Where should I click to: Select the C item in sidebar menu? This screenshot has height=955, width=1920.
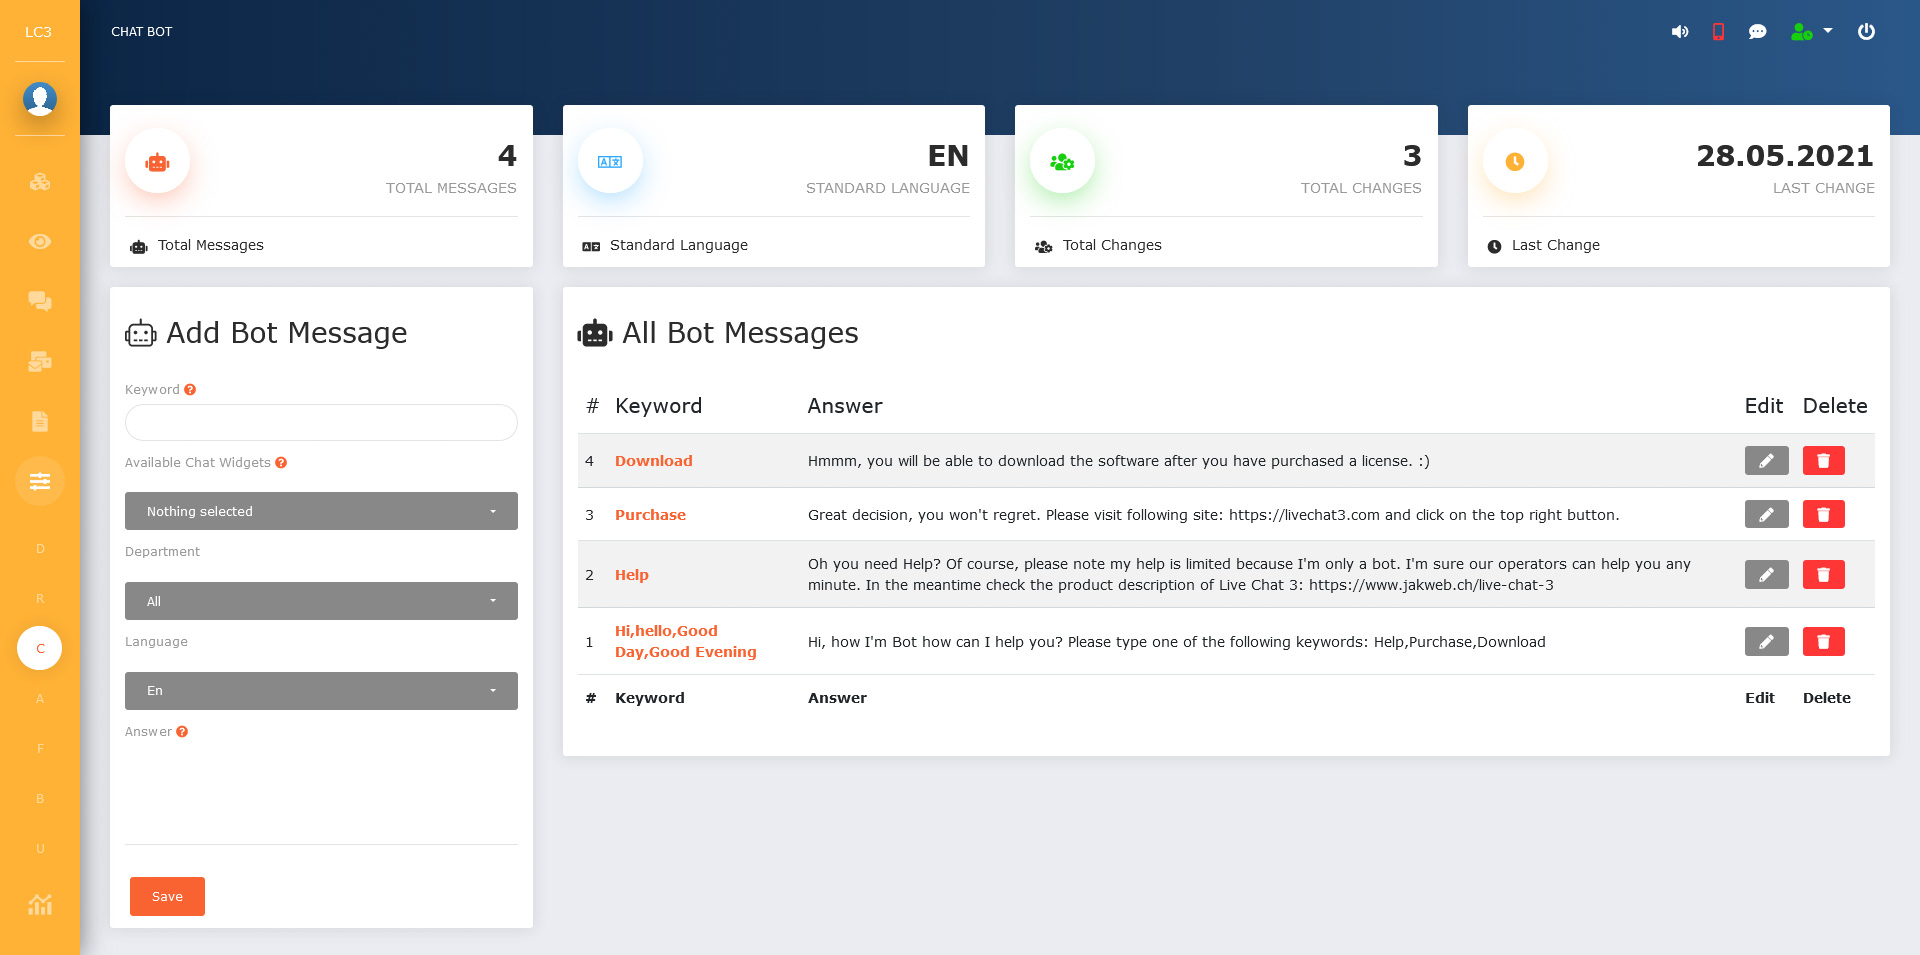click(40, 648)
